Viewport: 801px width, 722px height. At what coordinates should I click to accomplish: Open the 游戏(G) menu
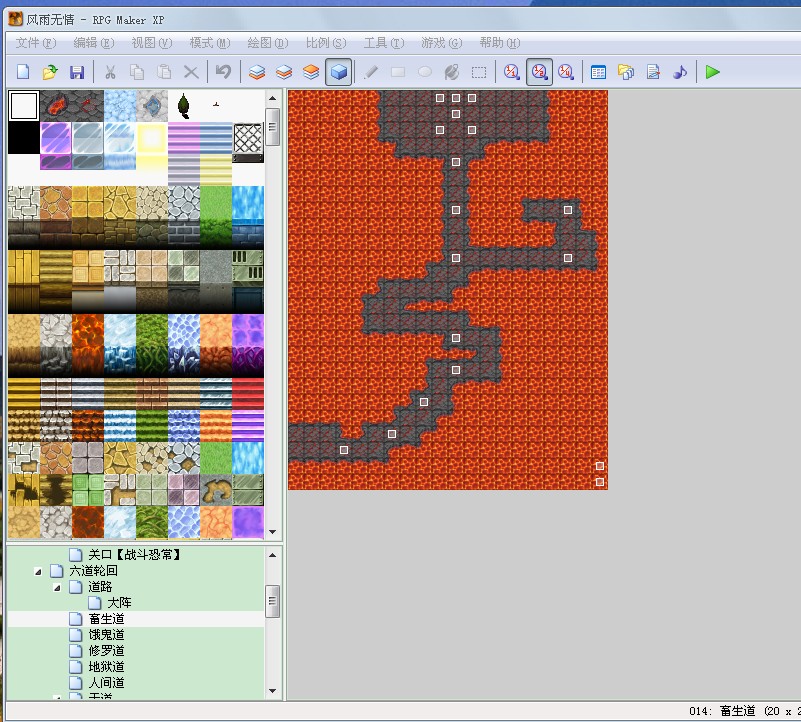point(442,43)
